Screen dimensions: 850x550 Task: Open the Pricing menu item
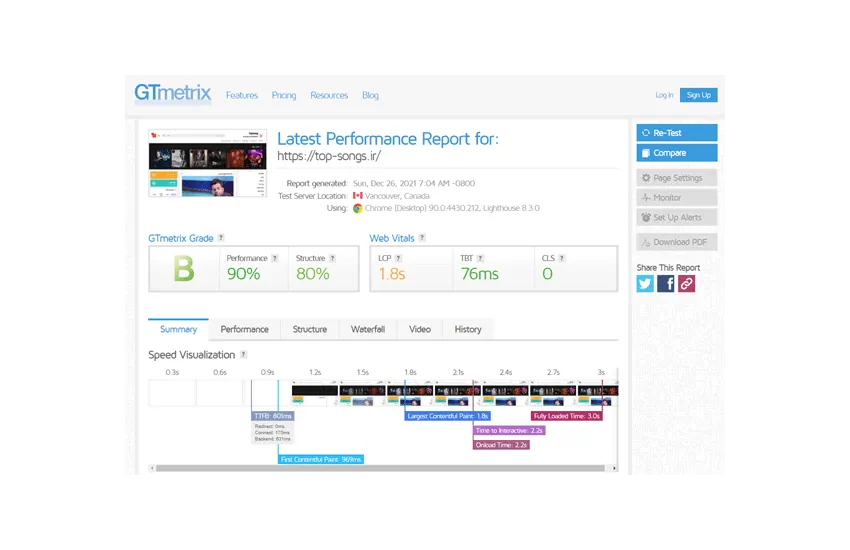284,96
